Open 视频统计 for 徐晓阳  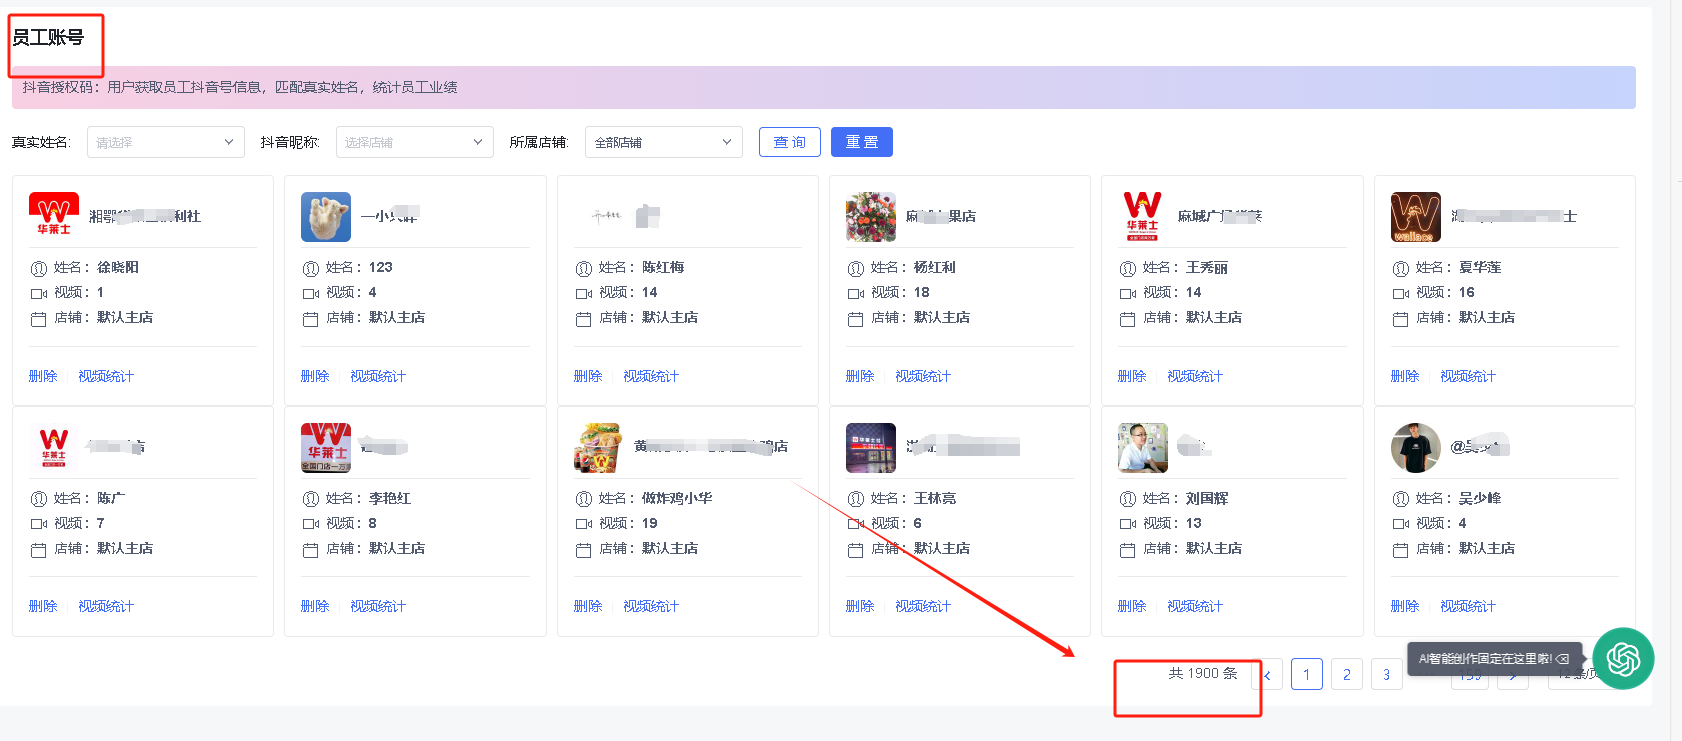pyautogui.click(x=106, y=376)
